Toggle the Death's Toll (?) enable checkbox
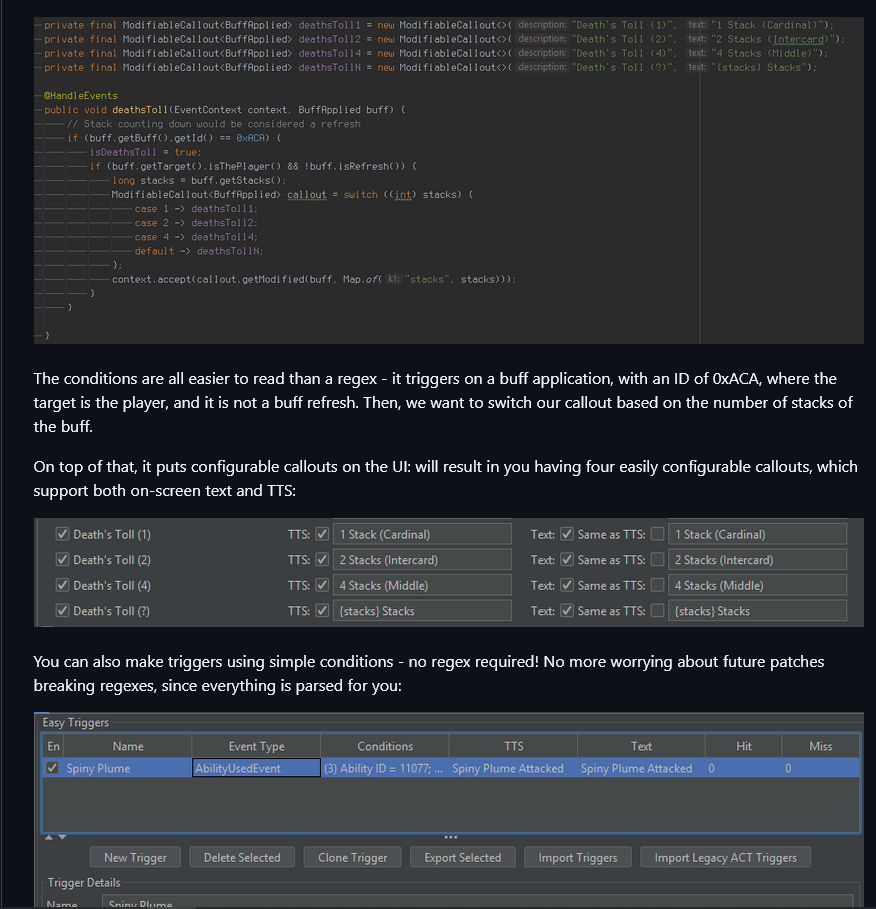The image size is (876, 909). pos(62,610)
